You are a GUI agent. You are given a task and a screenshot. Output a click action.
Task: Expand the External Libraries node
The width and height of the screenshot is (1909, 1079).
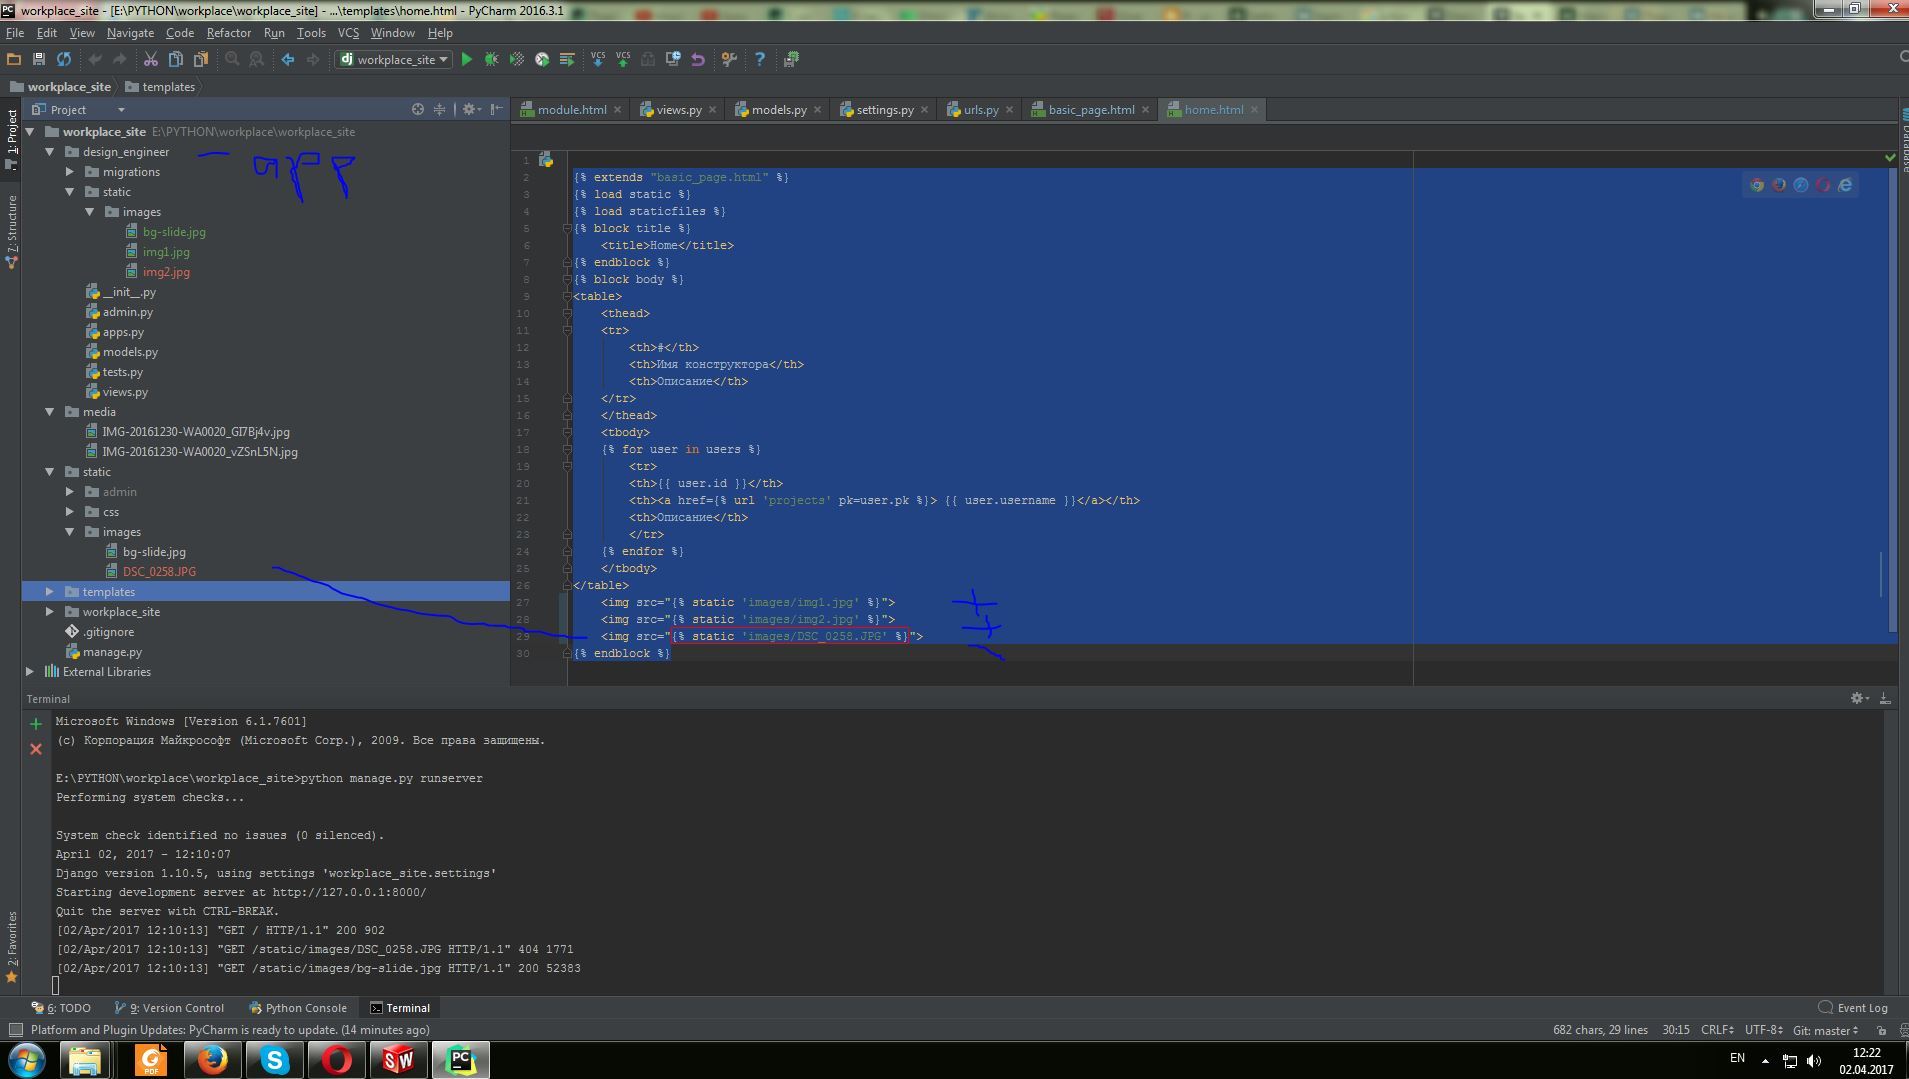point(30,672)
